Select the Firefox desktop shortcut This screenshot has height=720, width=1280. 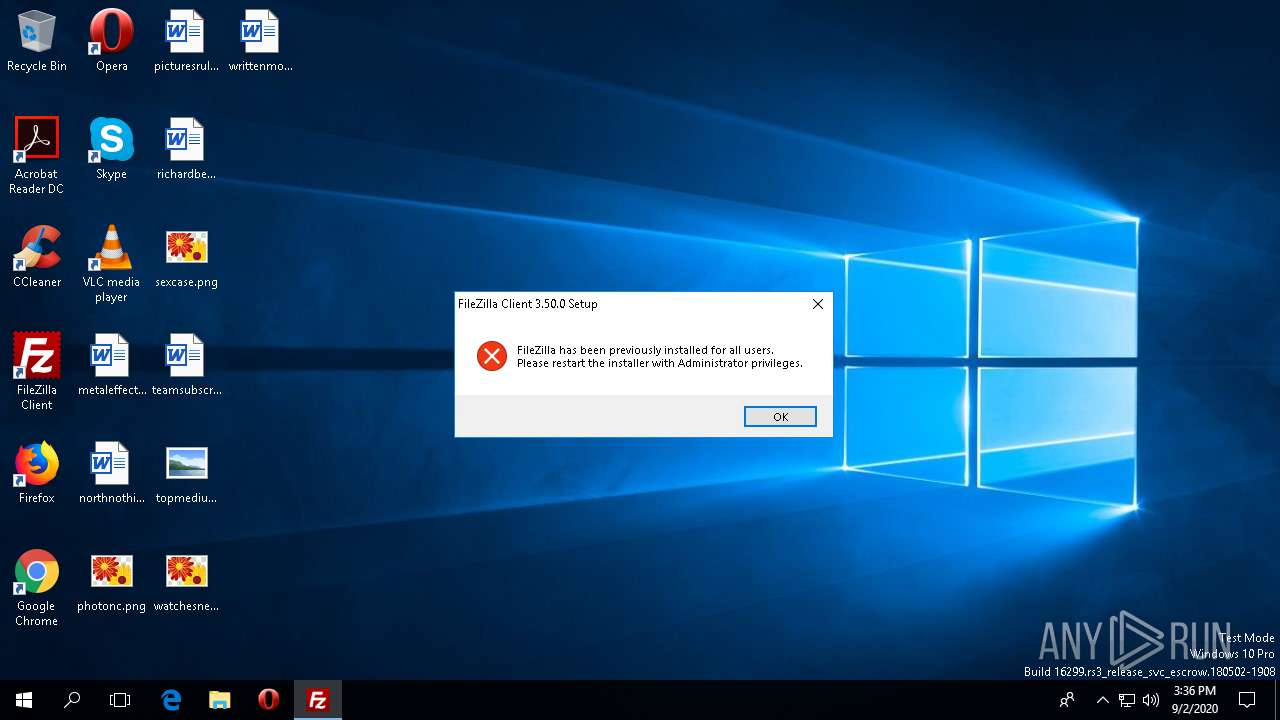pos(37,473)
